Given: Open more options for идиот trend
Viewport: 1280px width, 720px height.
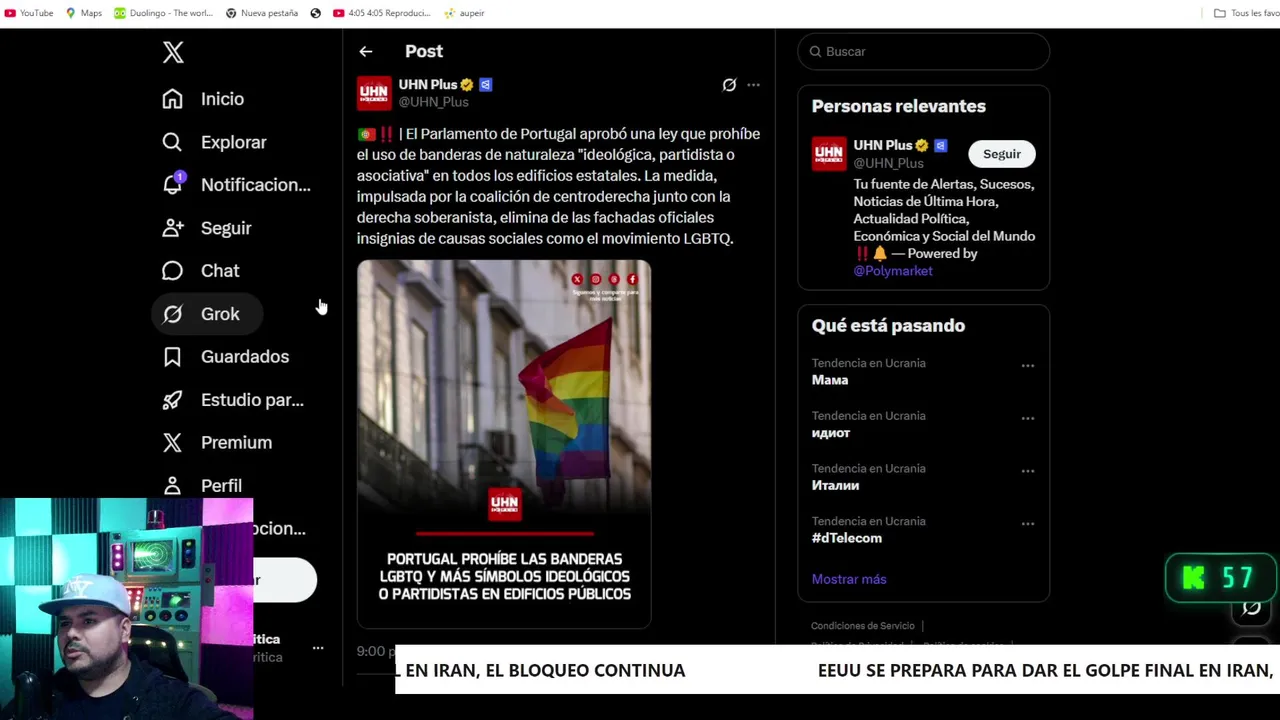Looking at the screenshot, I should point(1027,419).
